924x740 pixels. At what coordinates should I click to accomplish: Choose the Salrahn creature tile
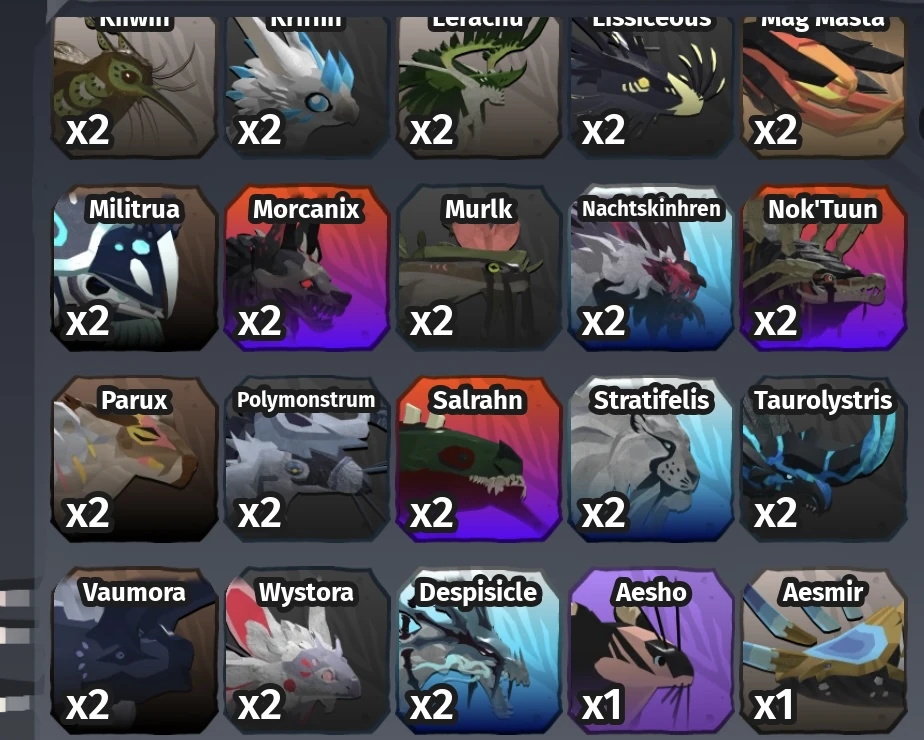(x=478, y=459)
